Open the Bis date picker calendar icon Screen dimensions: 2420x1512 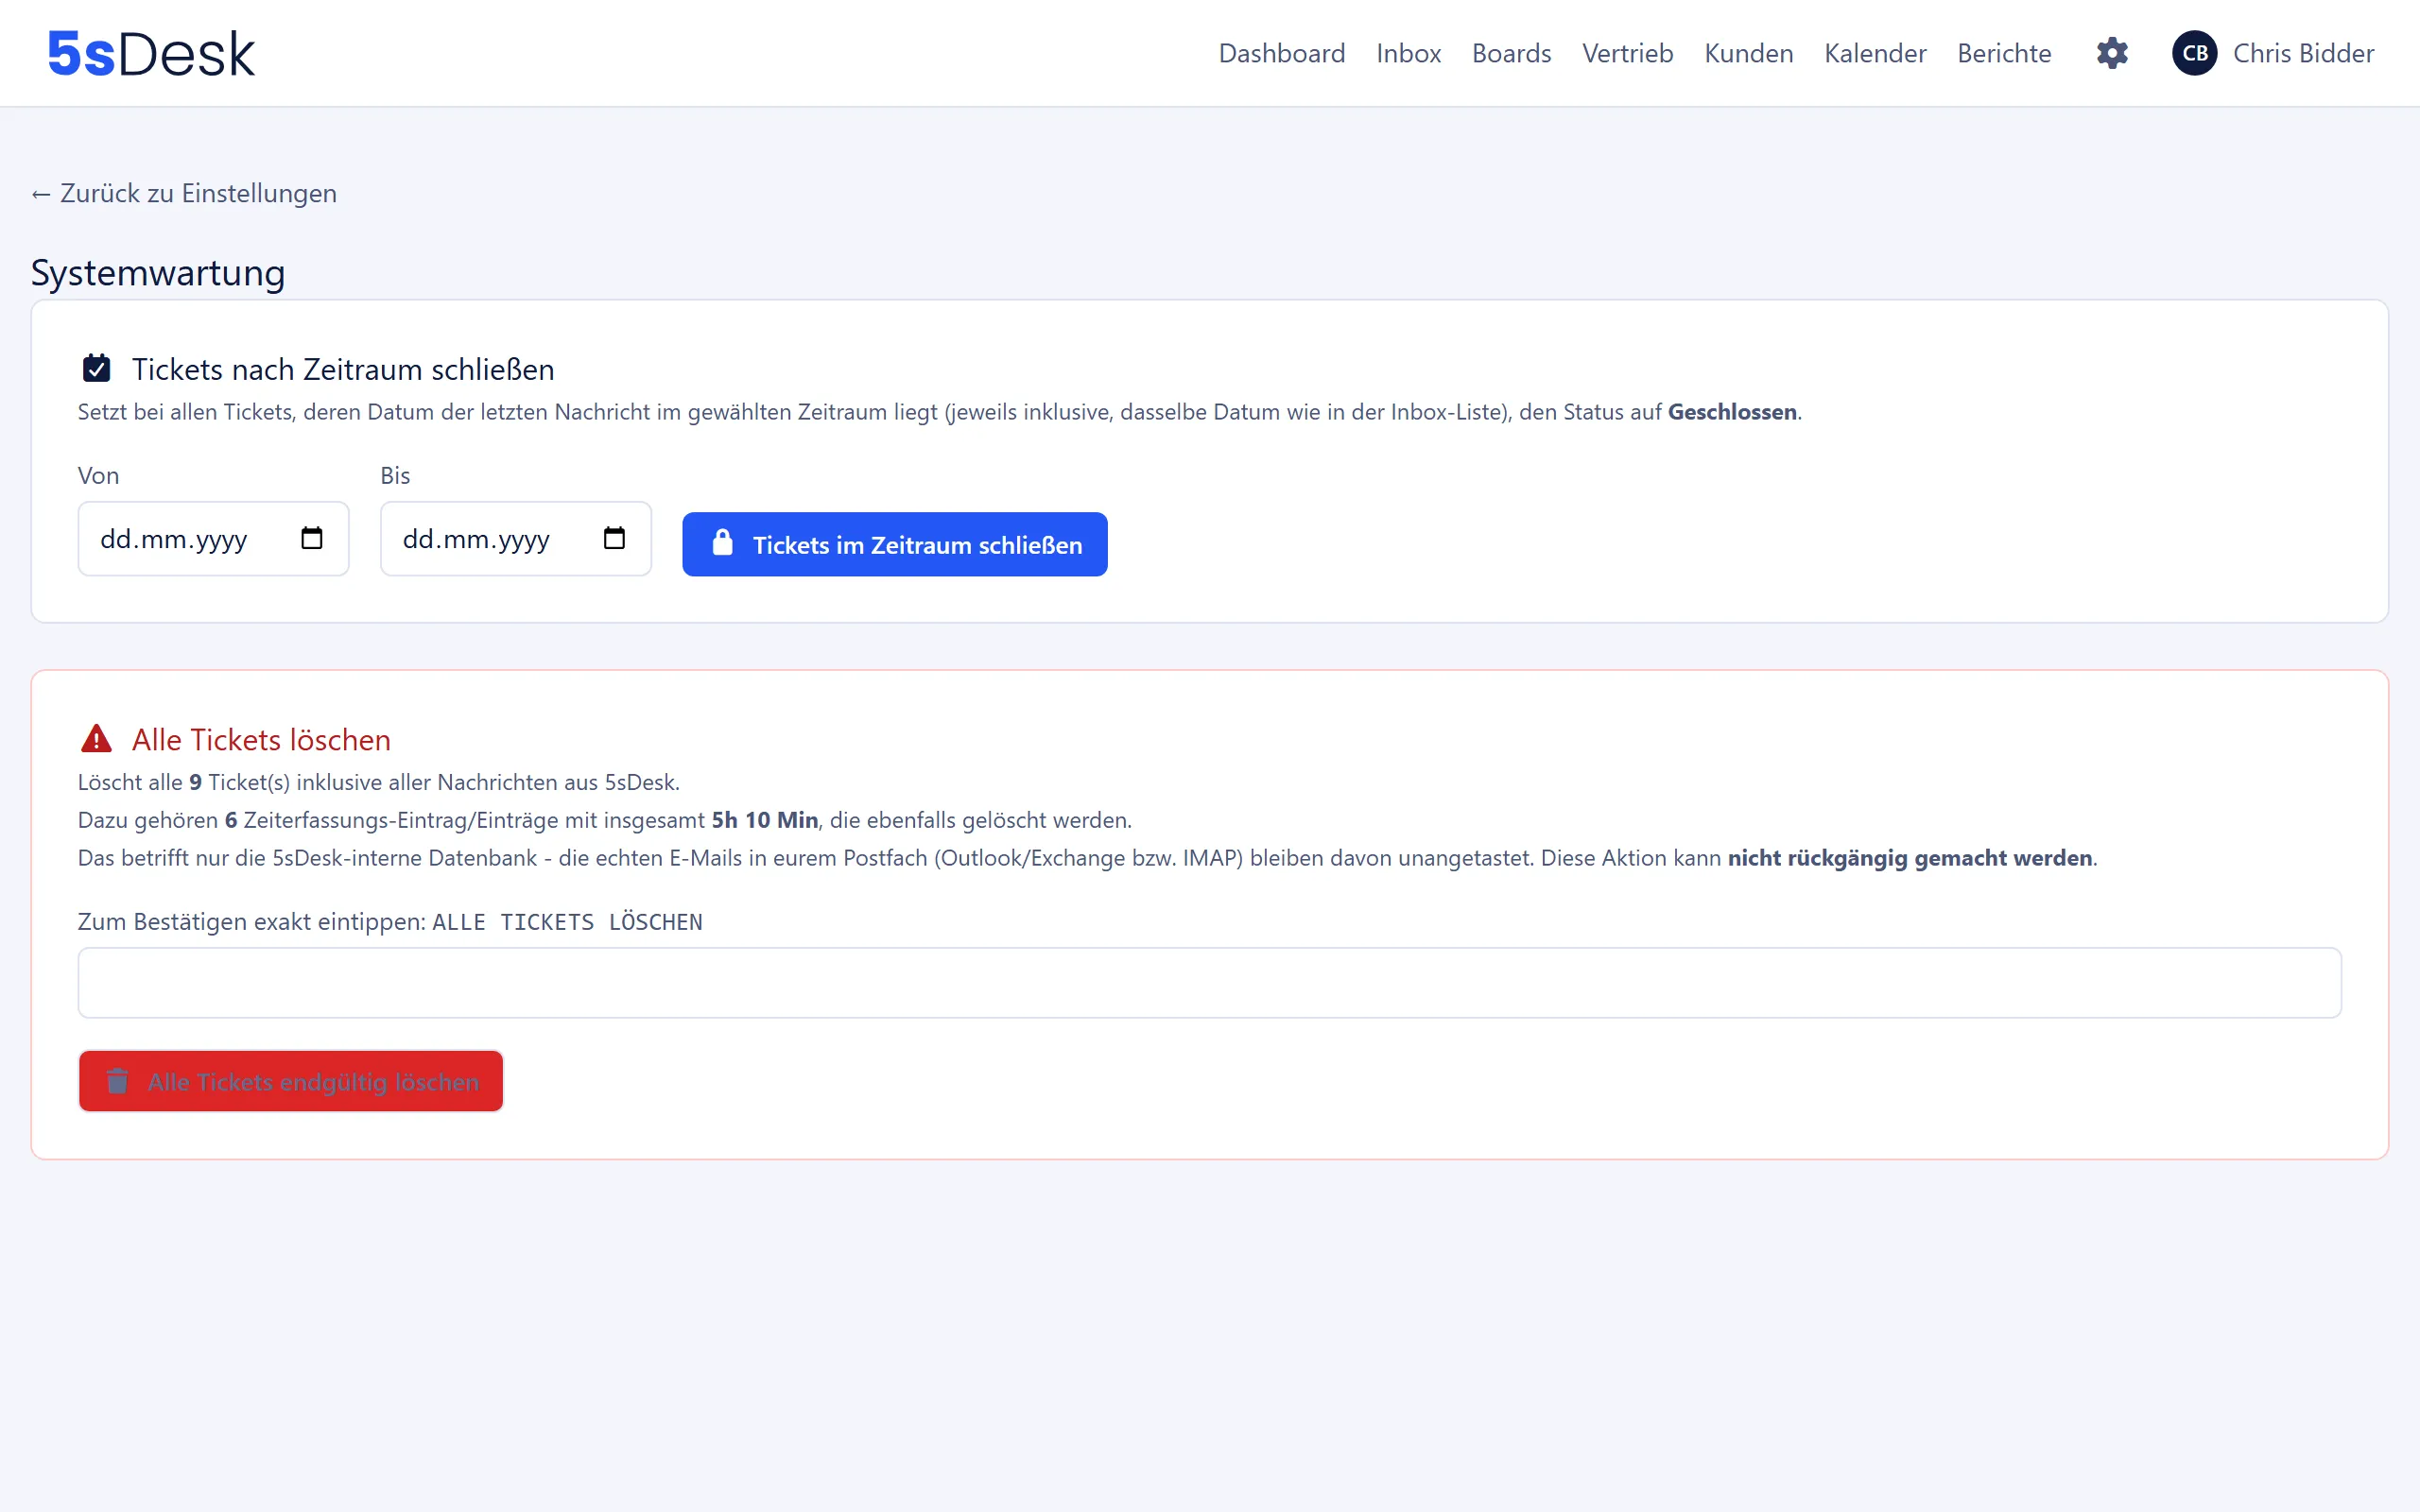(614, 538)
